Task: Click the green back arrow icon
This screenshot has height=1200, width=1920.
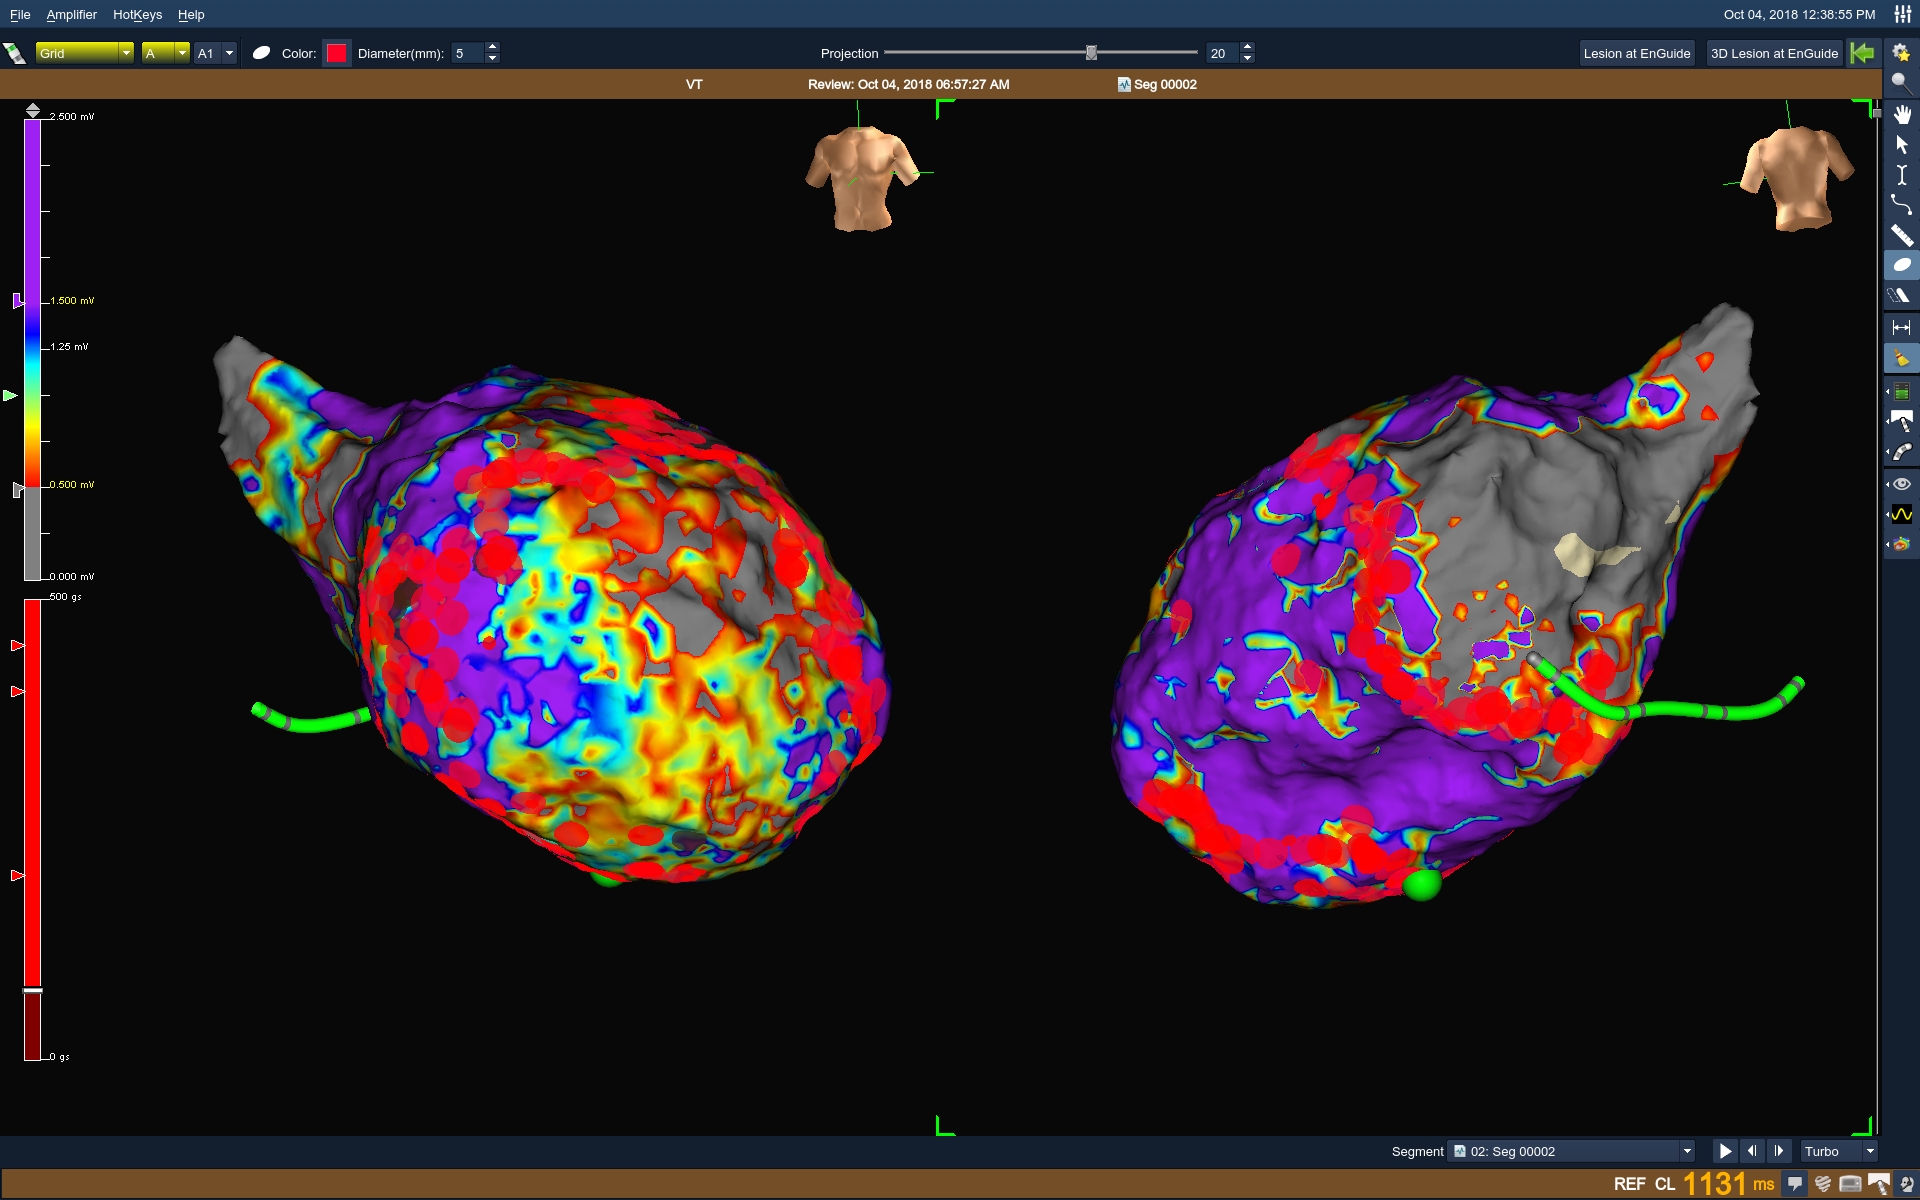Action: click(1863, 53)
